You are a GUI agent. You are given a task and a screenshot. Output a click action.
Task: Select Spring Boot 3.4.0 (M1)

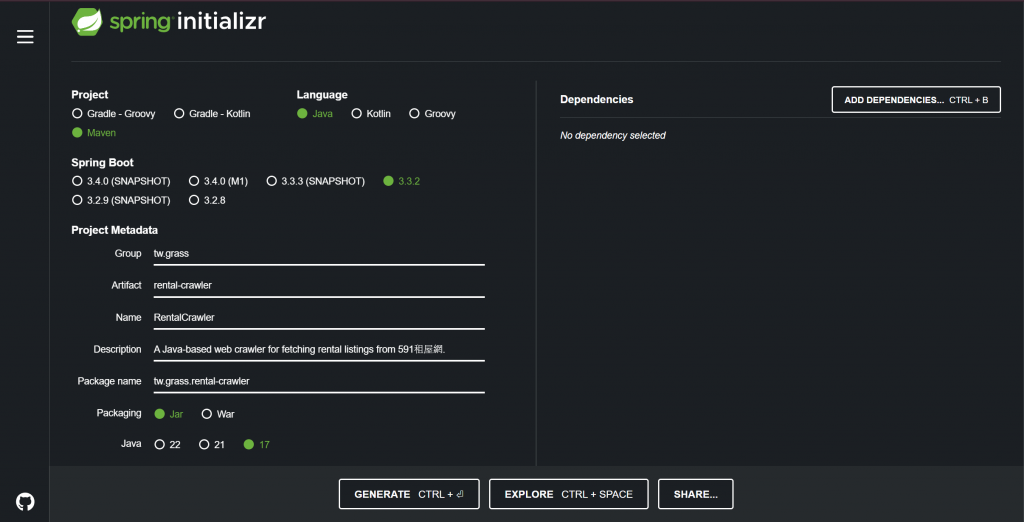pos(218,181)
